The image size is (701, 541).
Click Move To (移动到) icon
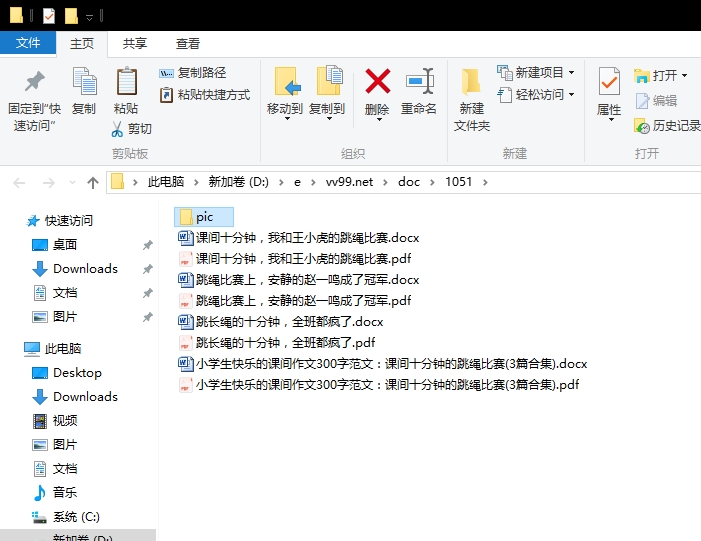286,81
